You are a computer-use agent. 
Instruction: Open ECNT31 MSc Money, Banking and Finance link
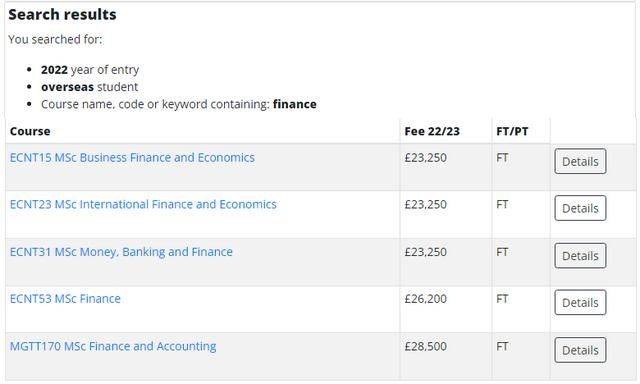[121, 252]
